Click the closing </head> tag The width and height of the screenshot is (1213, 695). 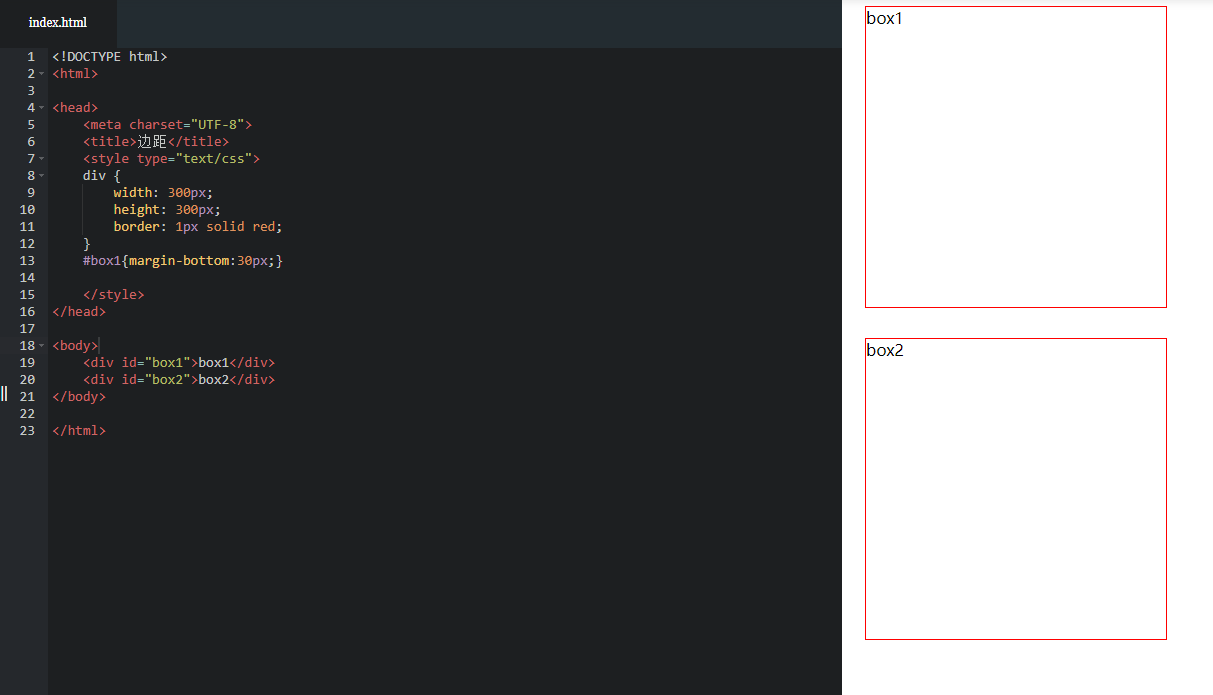click(x=79, y=312)
